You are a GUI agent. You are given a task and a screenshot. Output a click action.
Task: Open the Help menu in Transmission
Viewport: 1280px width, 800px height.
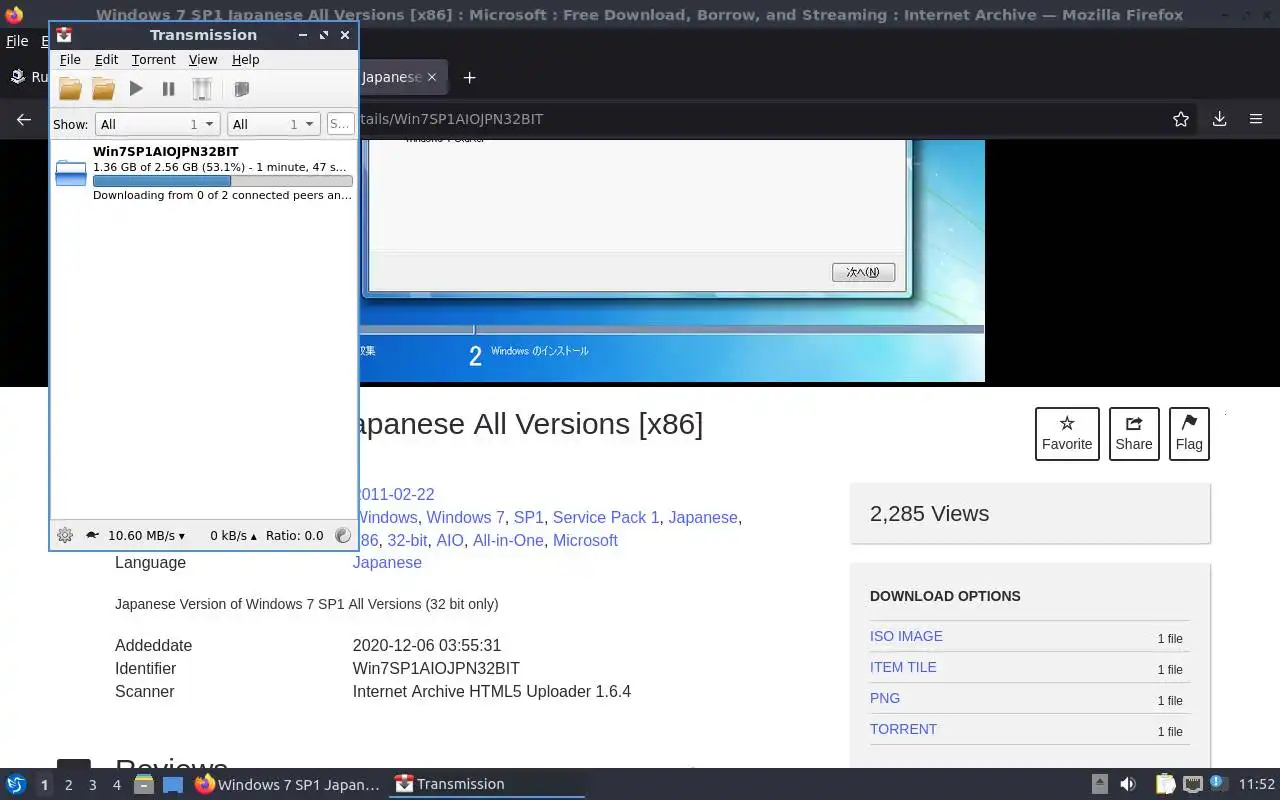pyautogui.click(x=245, y=60)
